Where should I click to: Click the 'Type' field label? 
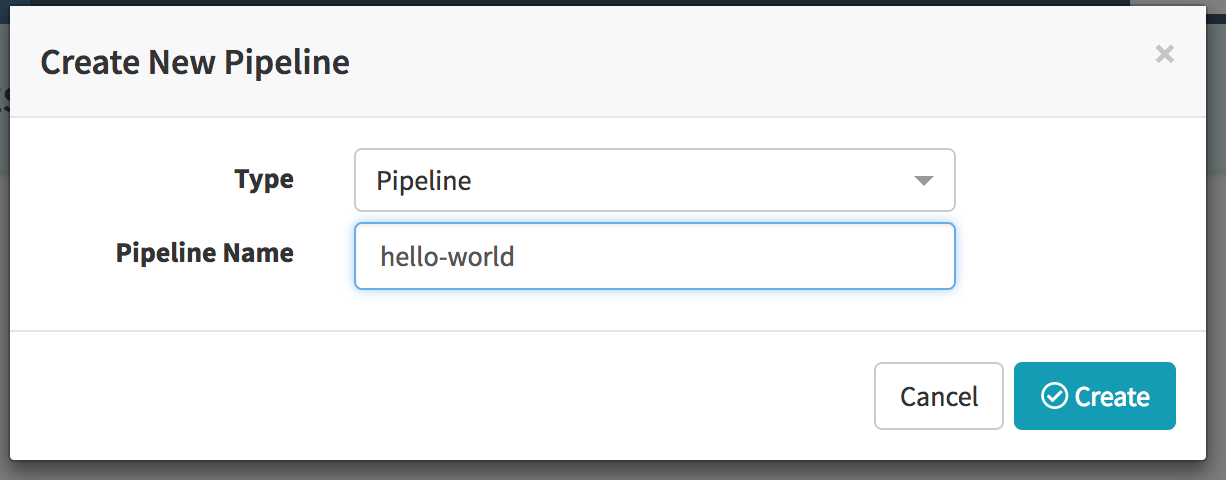pos(264,179)
